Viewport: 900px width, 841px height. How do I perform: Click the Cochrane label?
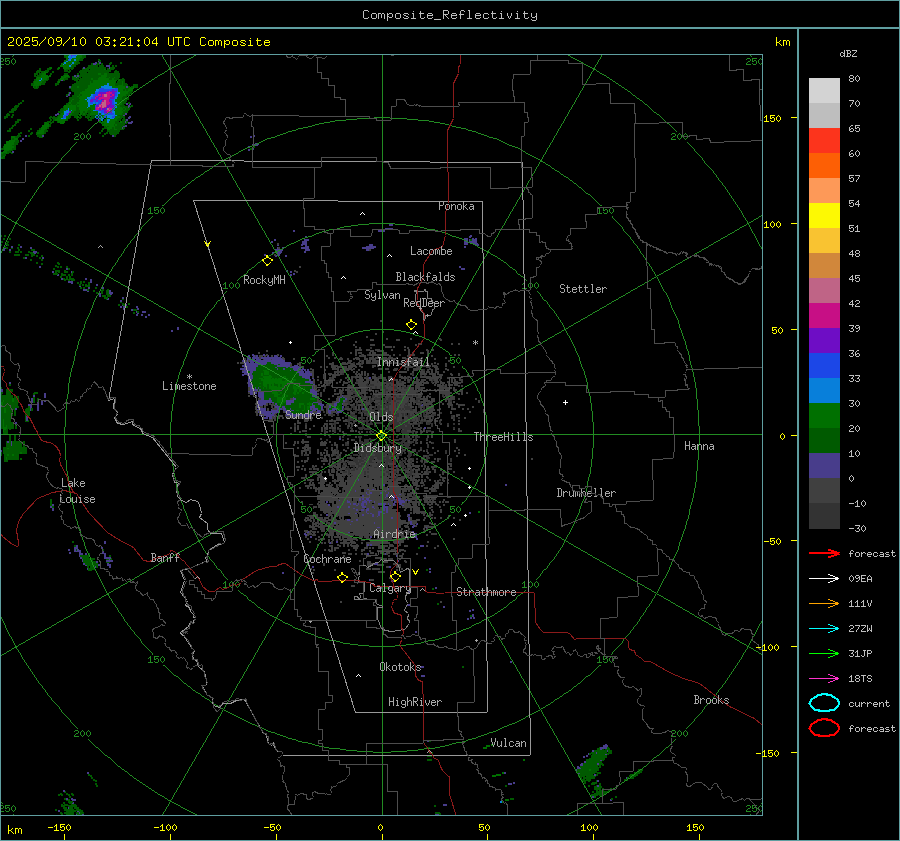(327, 559)
